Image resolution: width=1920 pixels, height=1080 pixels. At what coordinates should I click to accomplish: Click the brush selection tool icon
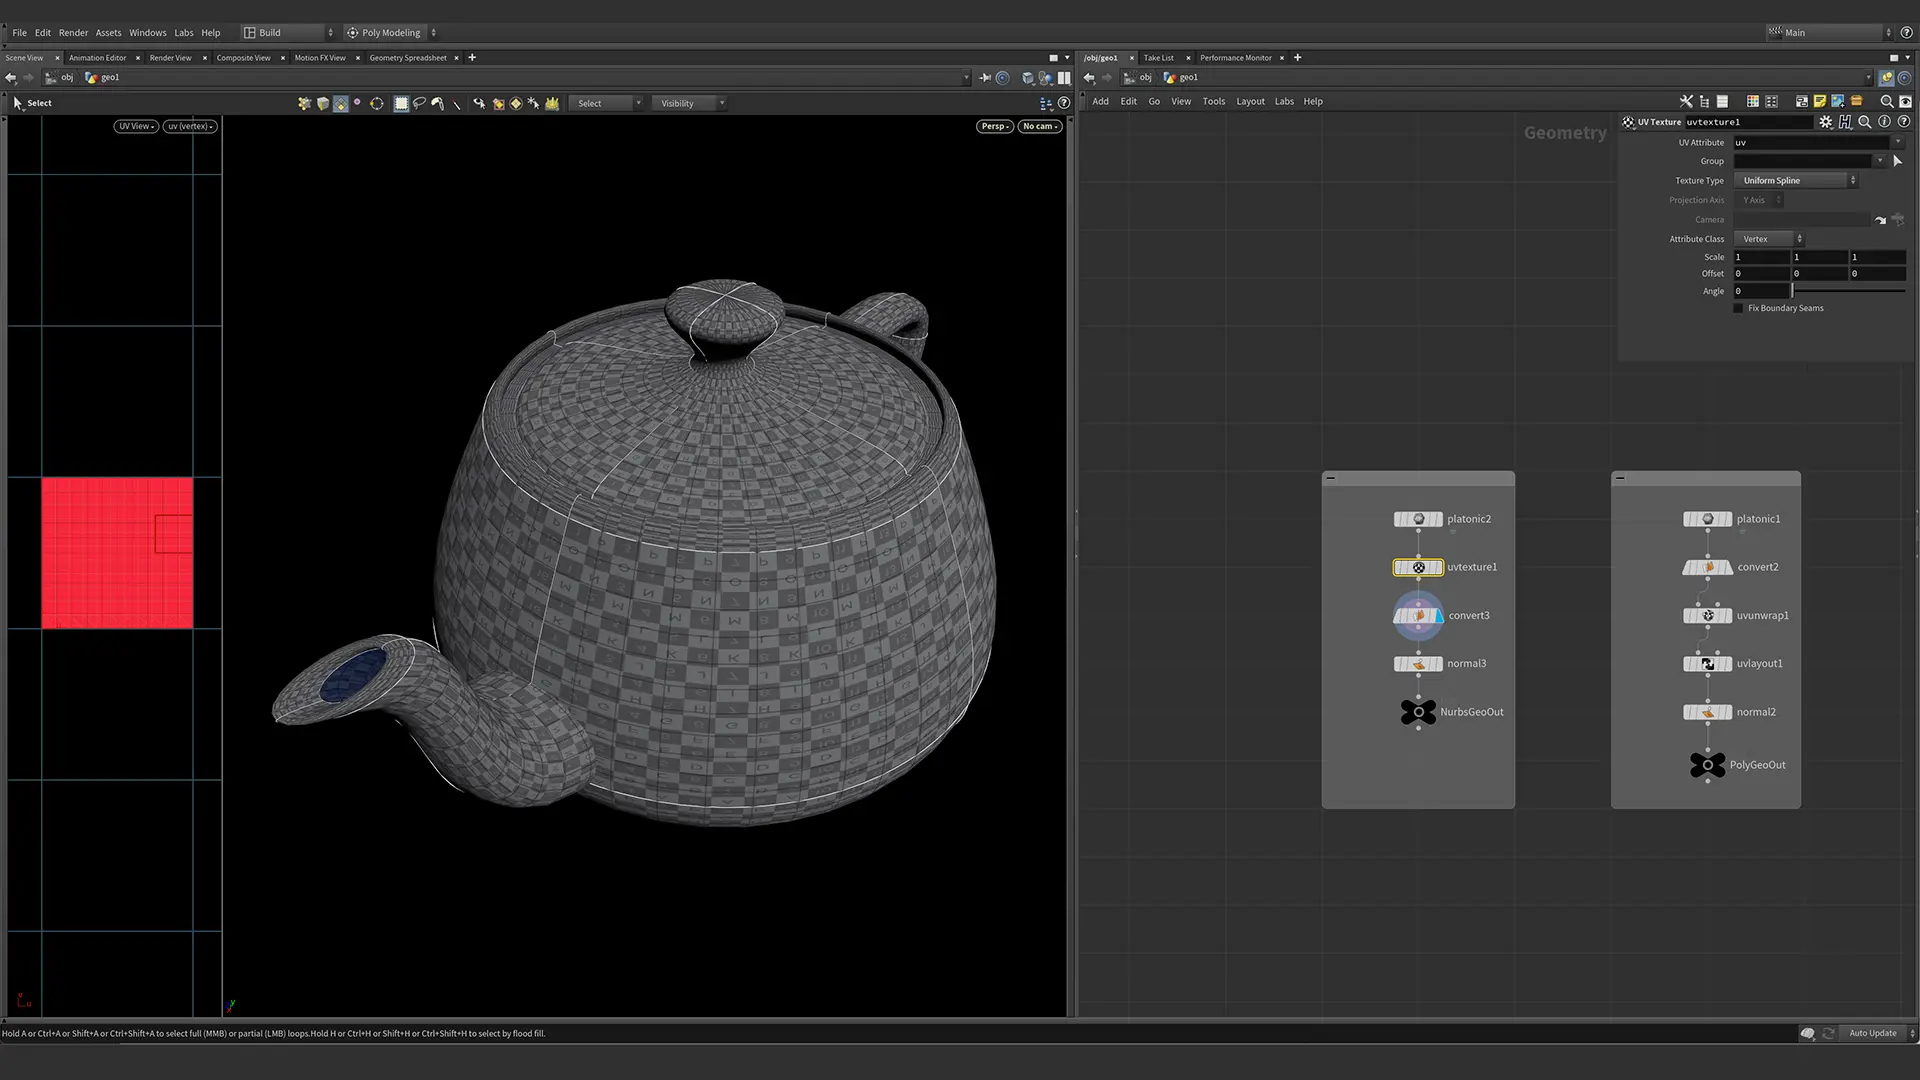[437, 103]
